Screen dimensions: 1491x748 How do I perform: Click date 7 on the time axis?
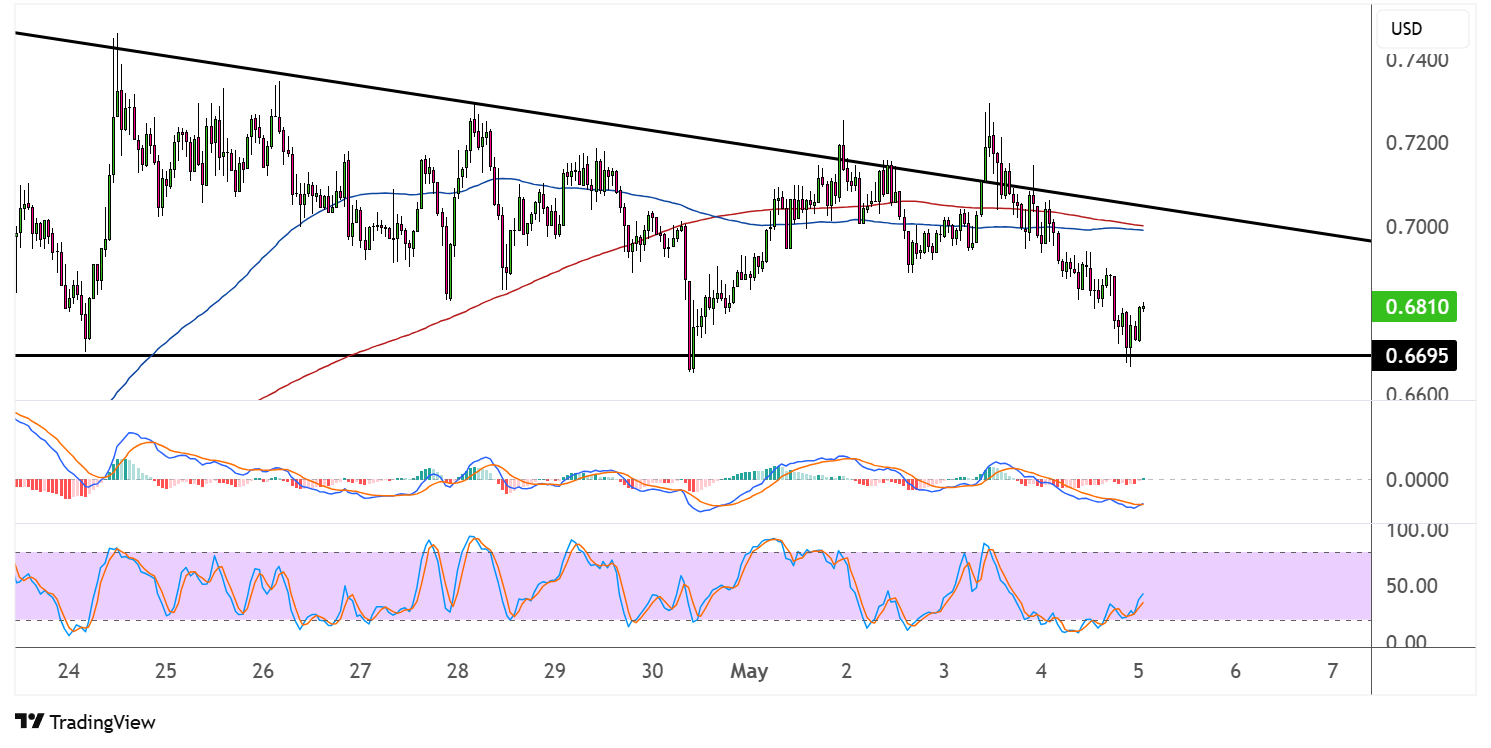click(1332, 672)
